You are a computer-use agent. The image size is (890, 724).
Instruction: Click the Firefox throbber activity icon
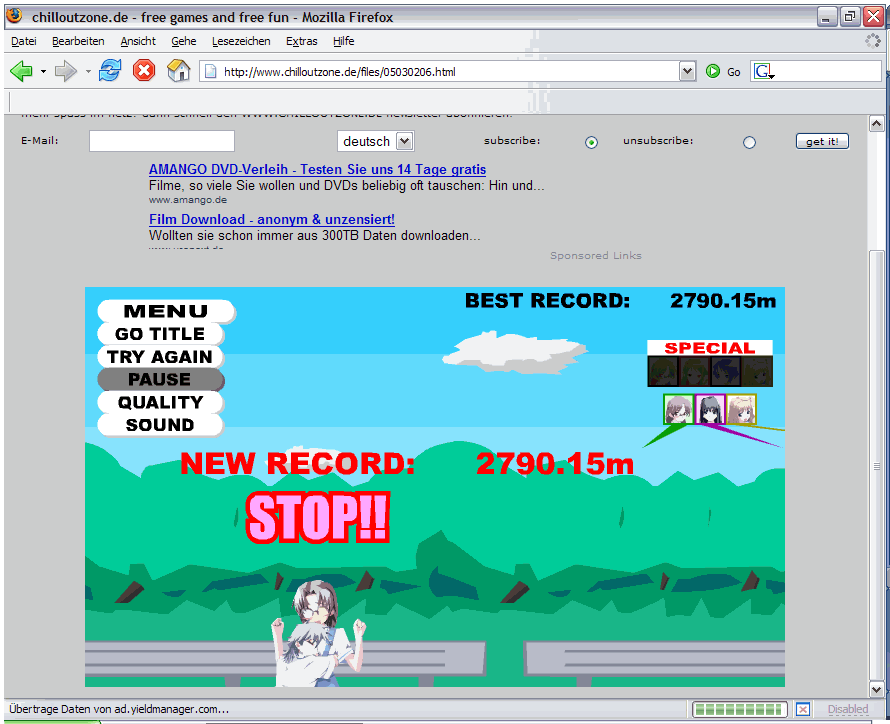point(872,41)
